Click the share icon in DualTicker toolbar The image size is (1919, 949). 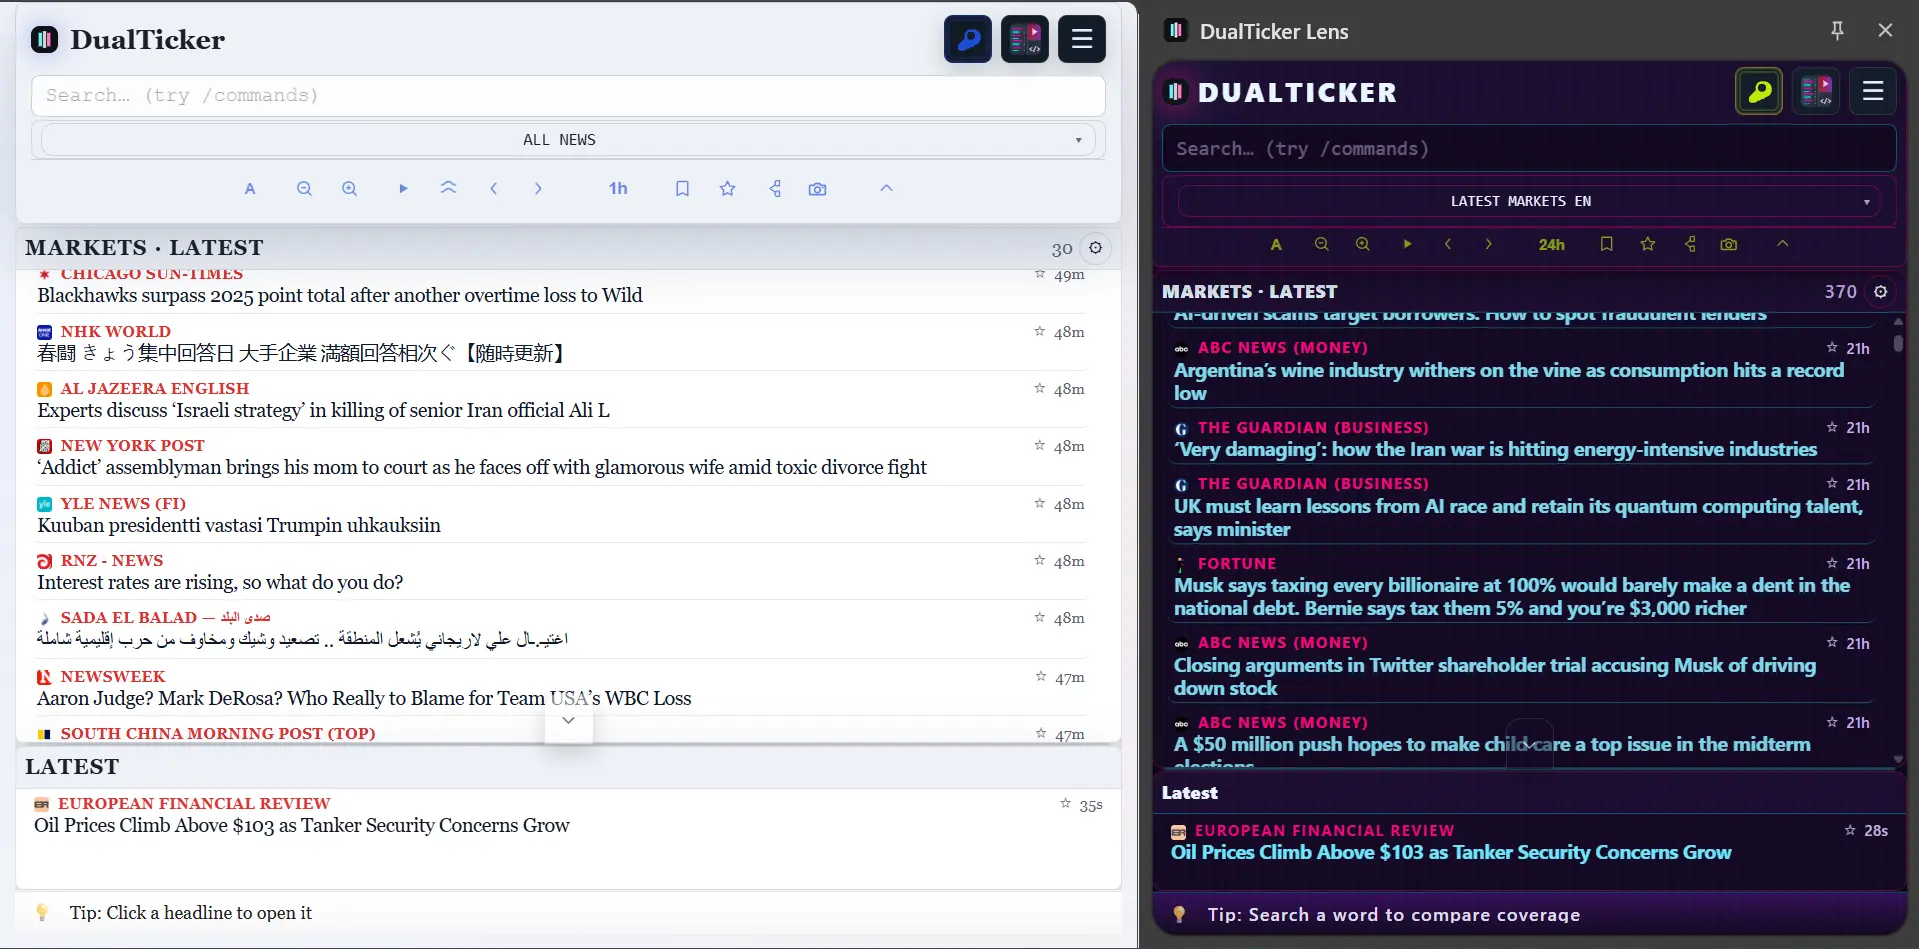(x=775, y=189)
